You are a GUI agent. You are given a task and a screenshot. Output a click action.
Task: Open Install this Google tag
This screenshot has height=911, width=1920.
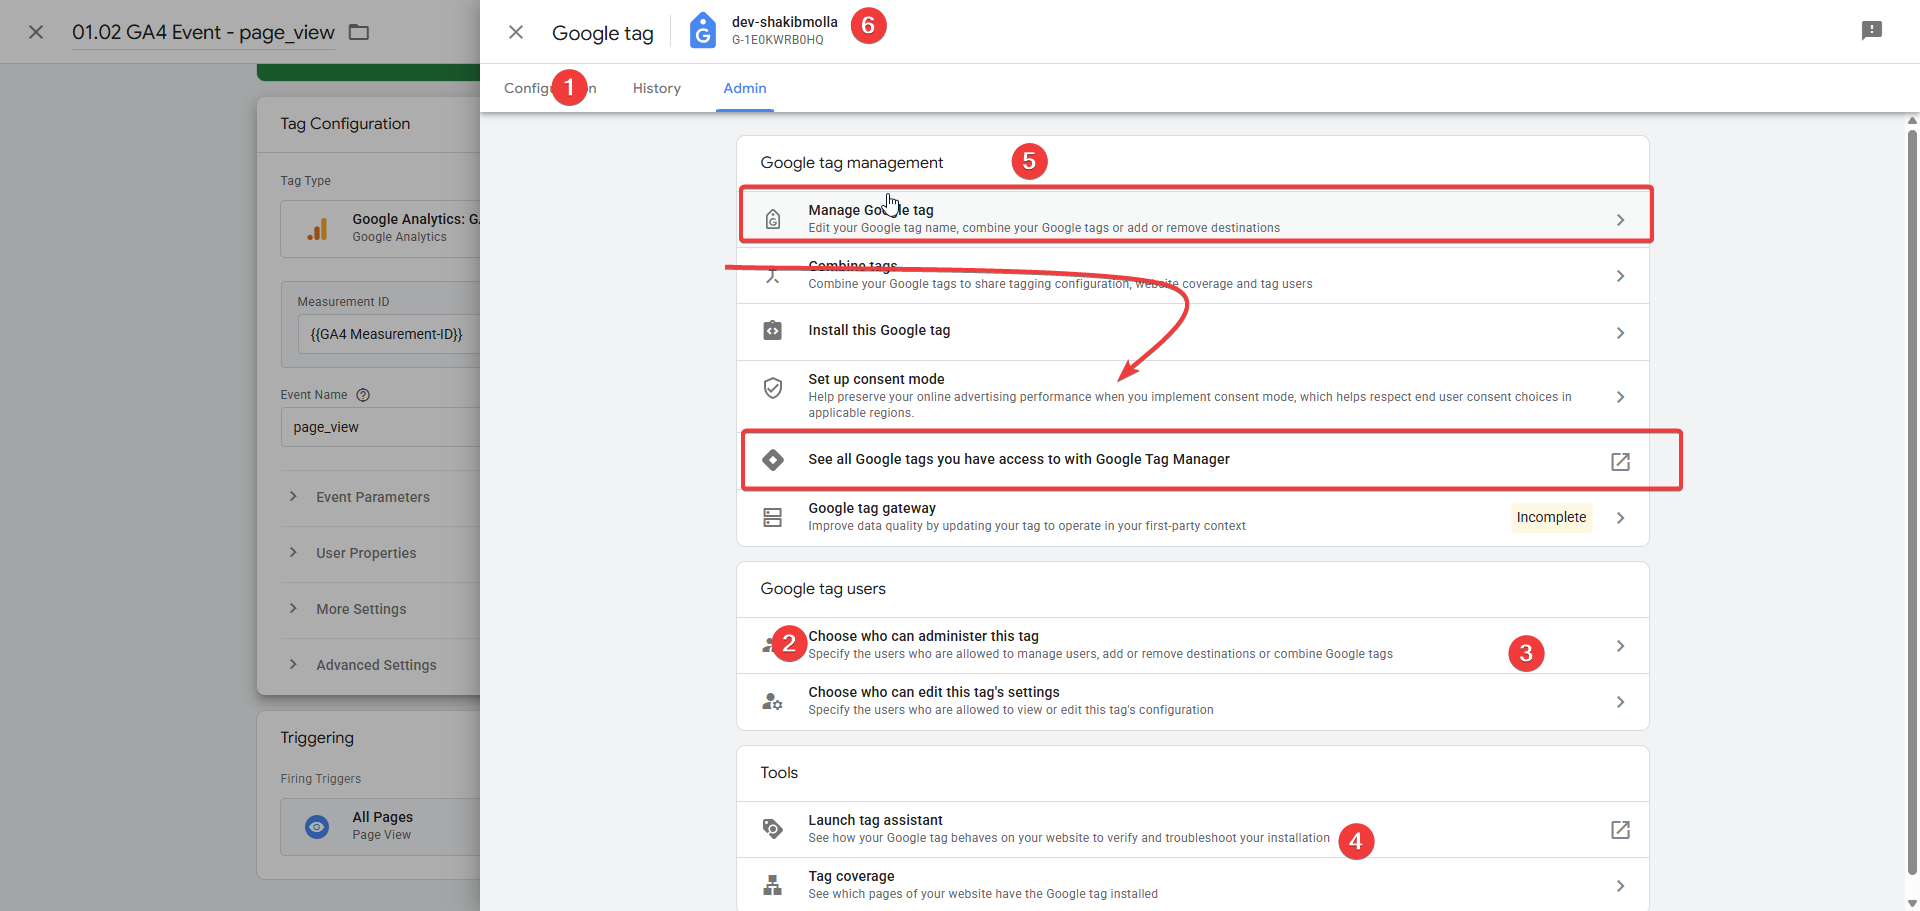coord(1193,332)
